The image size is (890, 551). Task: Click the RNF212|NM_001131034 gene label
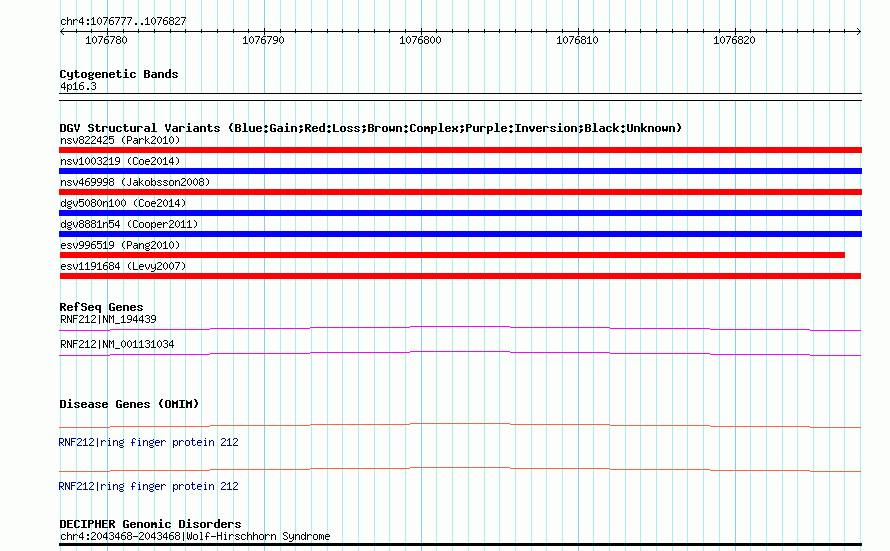click(117, 344)
